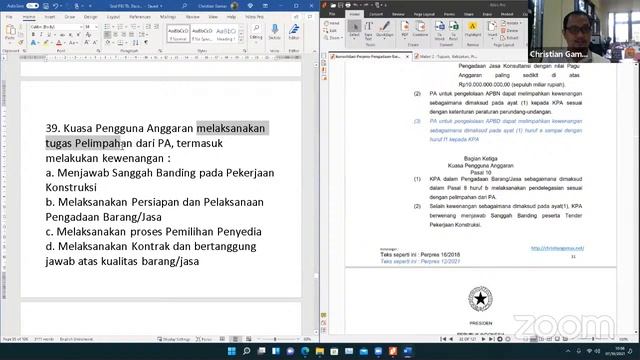
Task: Click the Paste button in Word
Action: click(10, 32)
